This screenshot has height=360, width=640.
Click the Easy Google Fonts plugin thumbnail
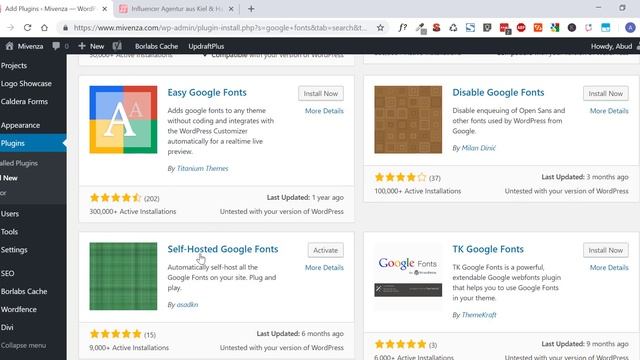(x=123, y=120)
